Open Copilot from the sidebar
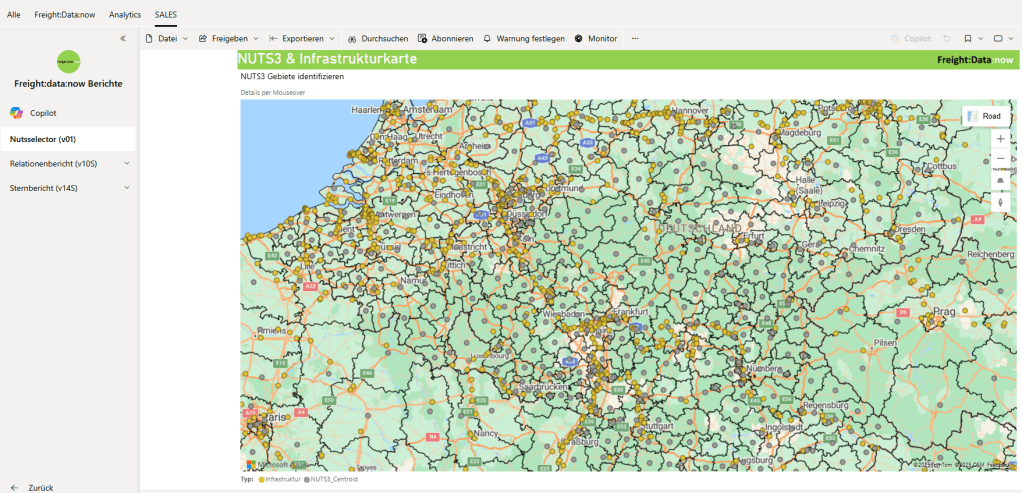This screenshot has height=493, width=1022. [42, 113]
